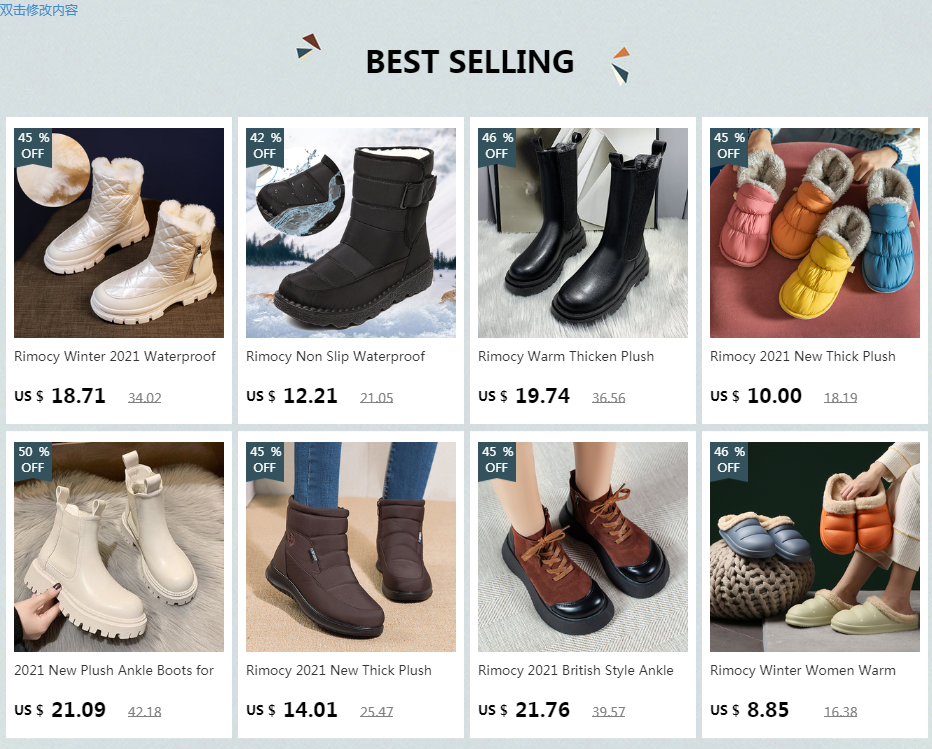
Task: Click the brown thick plush boots photo
Action: [x=351, y=547]
